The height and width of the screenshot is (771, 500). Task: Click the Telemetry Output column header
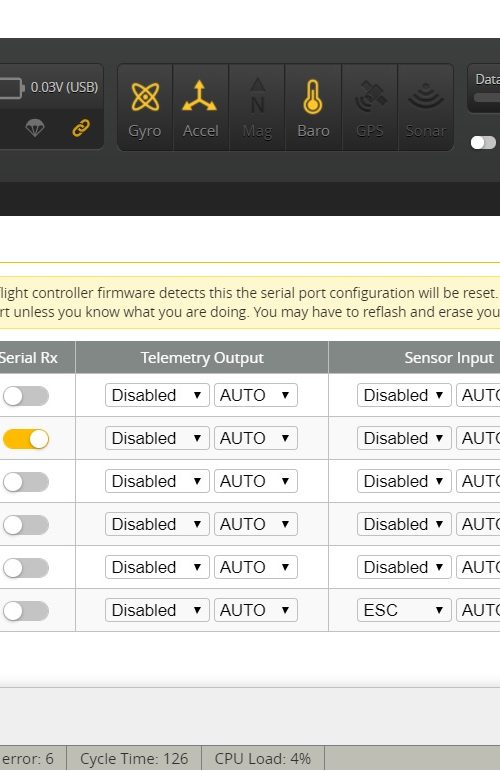click(x=202, y=357)
